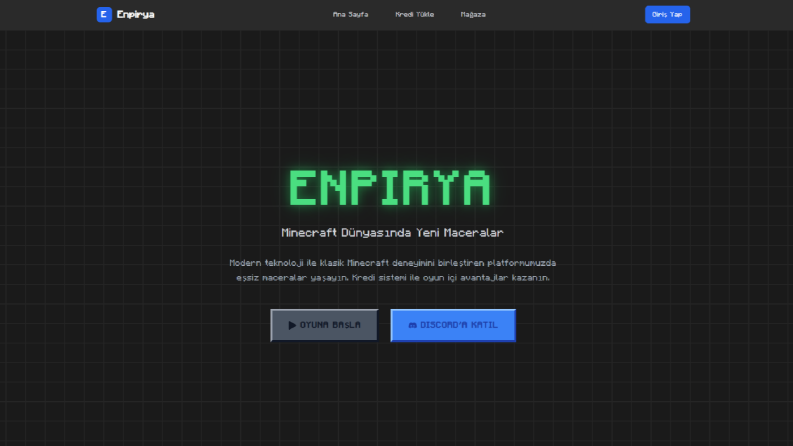Click the Enpirya brand name in navbar
793x446 pixels.
click(136, 15)
